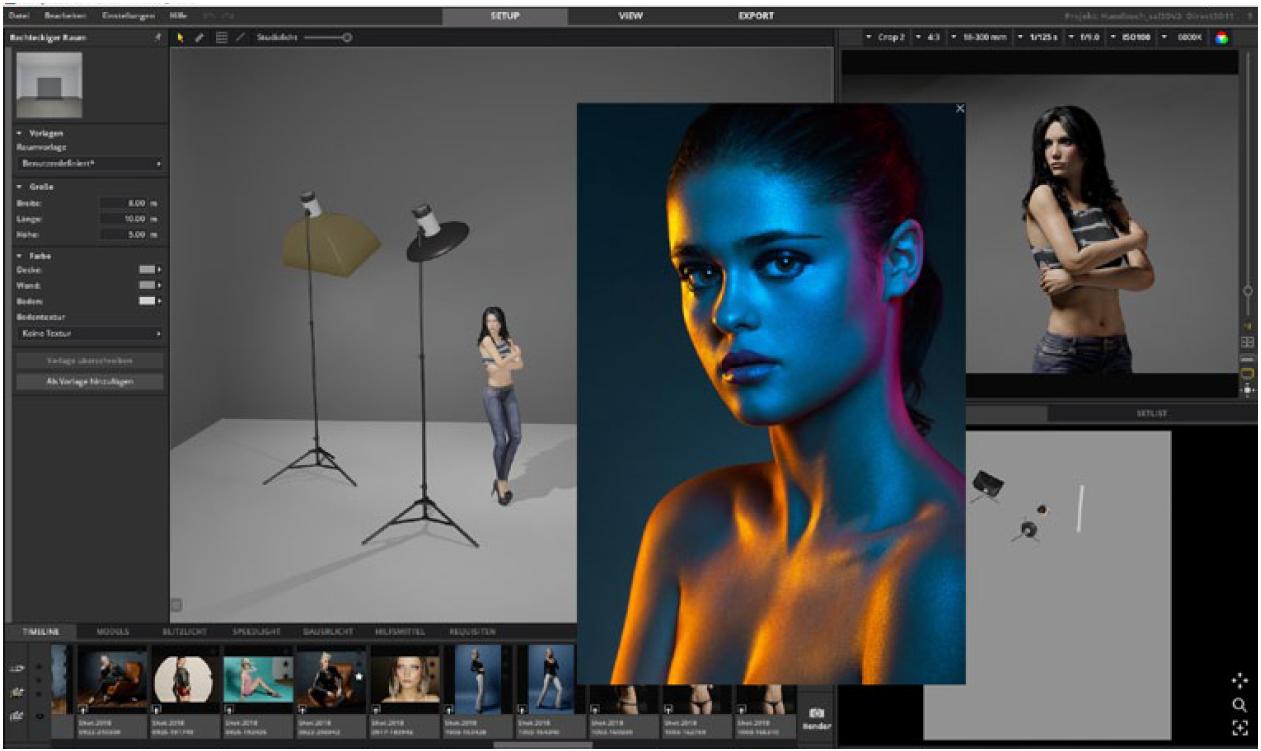Toggle the star on fourth timeline shot

(358, 678)
